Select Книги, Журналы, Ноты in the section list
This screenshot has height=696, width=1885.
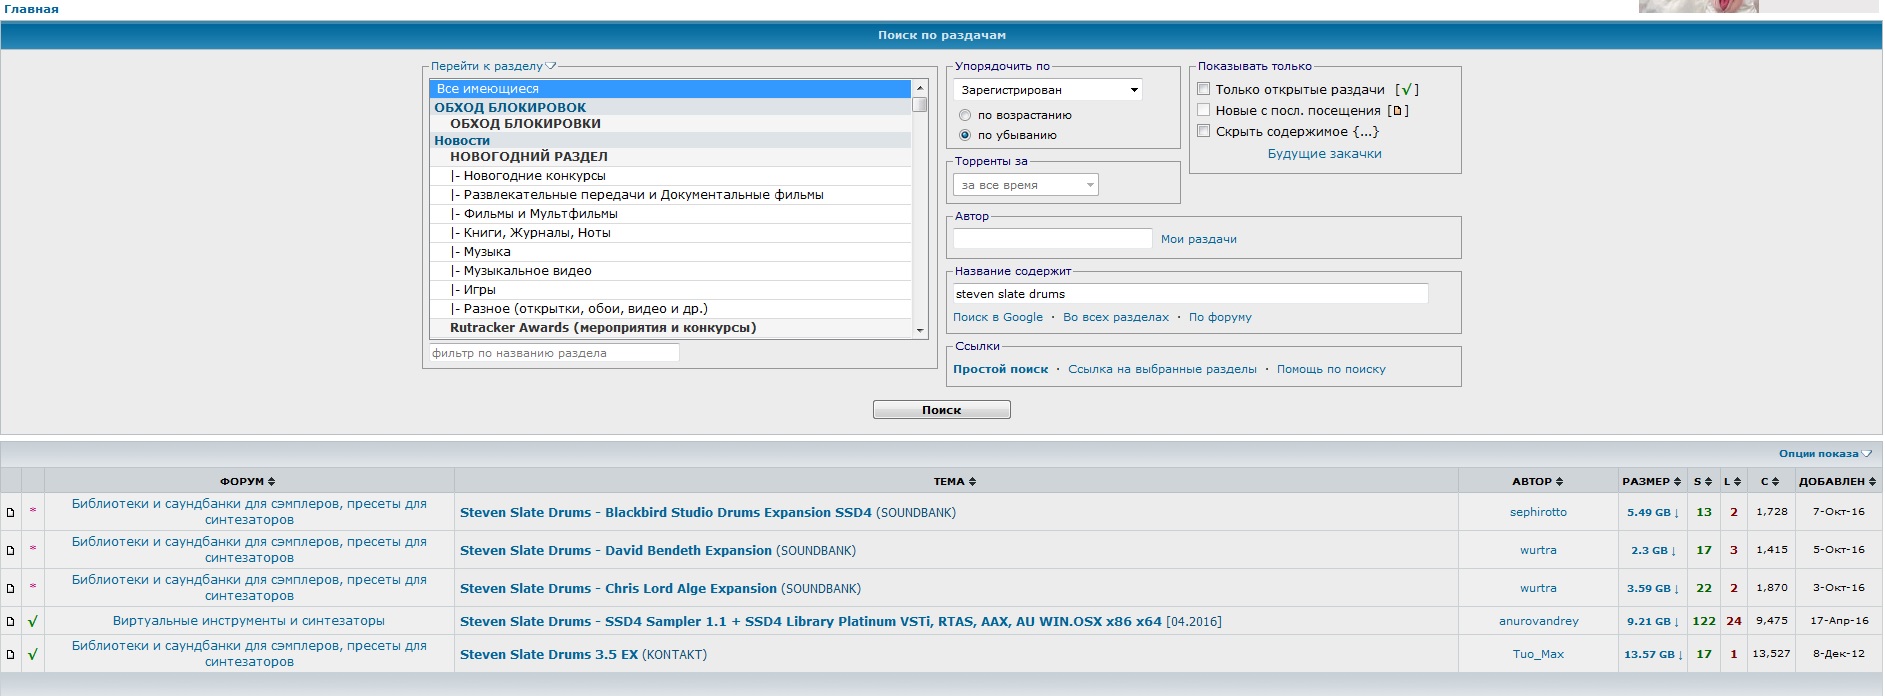(x=670, y=233)
